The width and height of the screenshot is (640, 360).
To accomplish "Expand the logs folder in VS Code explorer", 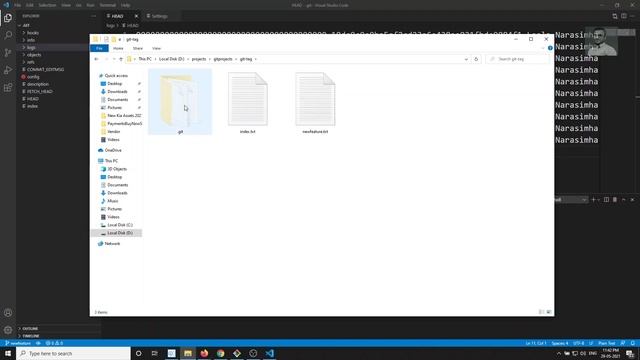I will (31, 47).
